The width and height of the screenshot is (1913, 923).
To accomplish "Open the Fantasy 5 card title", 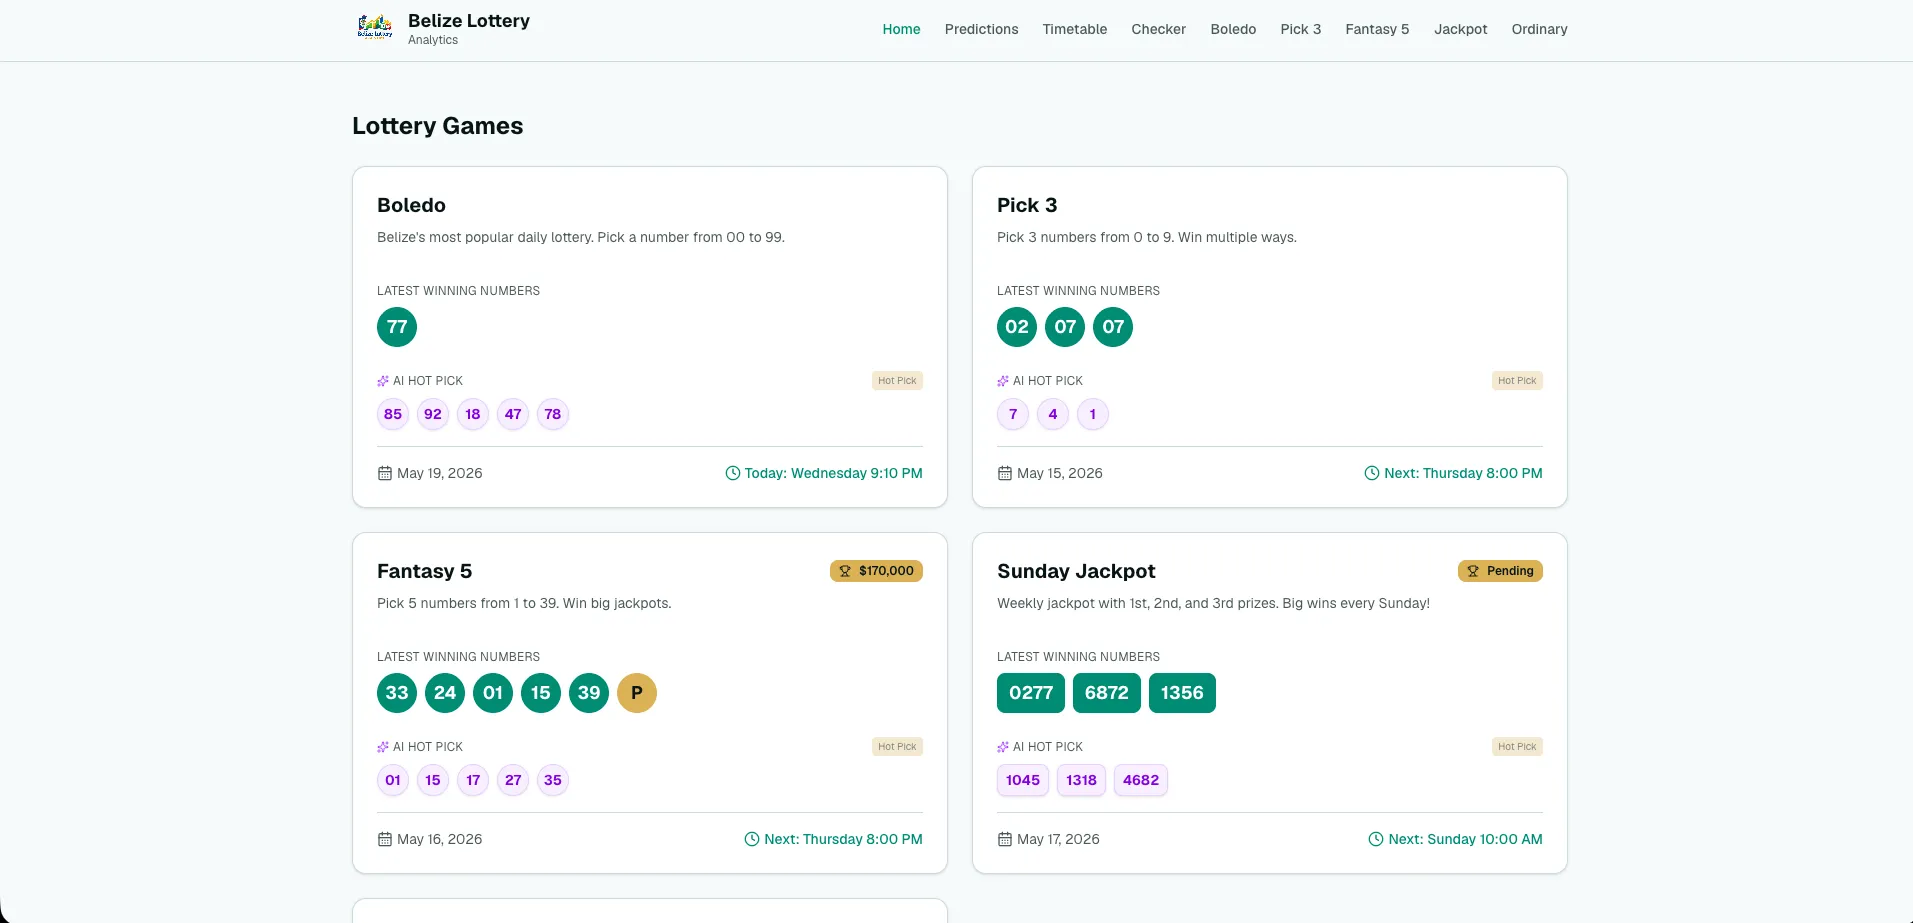I will [424, 571].
